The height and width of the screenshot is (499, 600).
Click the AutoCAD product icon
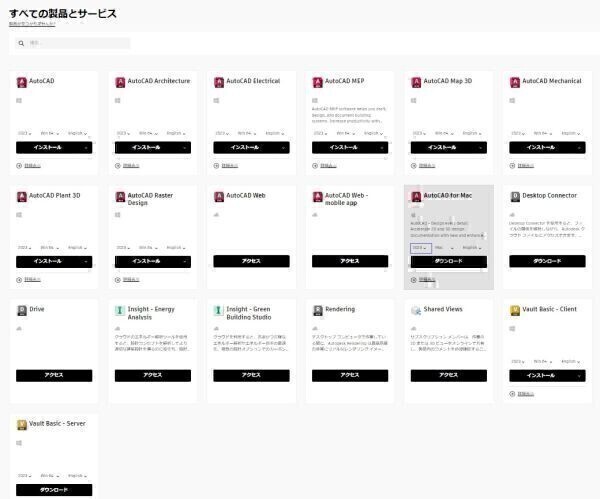[x=22, y=82]
